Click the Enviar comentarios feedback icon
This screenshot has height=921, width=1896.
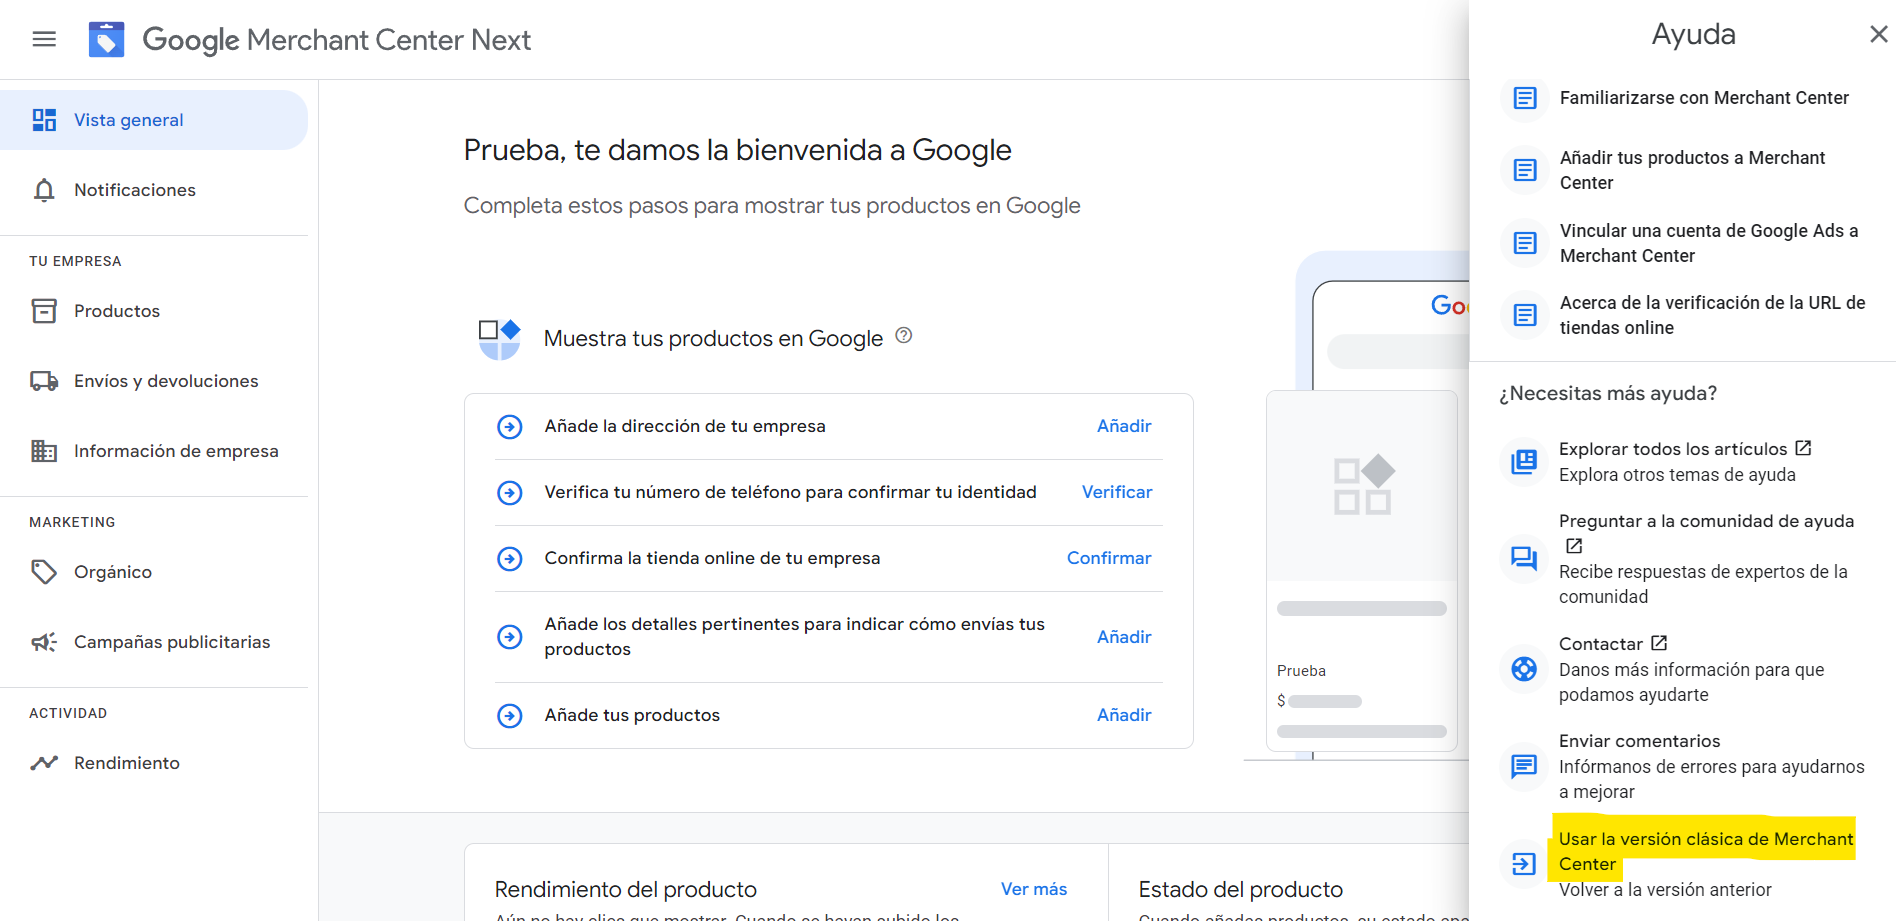click(x=1524, y=766)
